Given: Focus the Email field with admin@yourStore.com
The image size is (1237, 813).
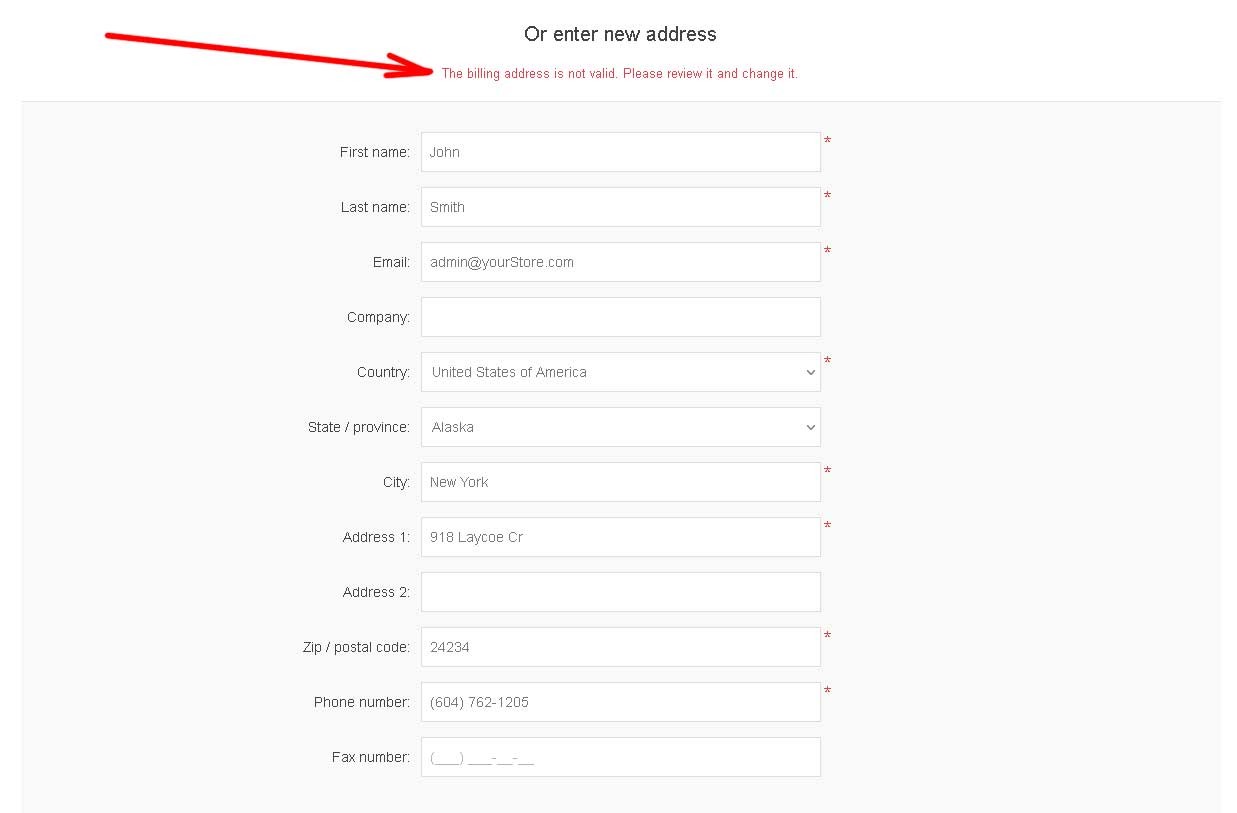Looking at the screenshot, I should coord(620,262).
